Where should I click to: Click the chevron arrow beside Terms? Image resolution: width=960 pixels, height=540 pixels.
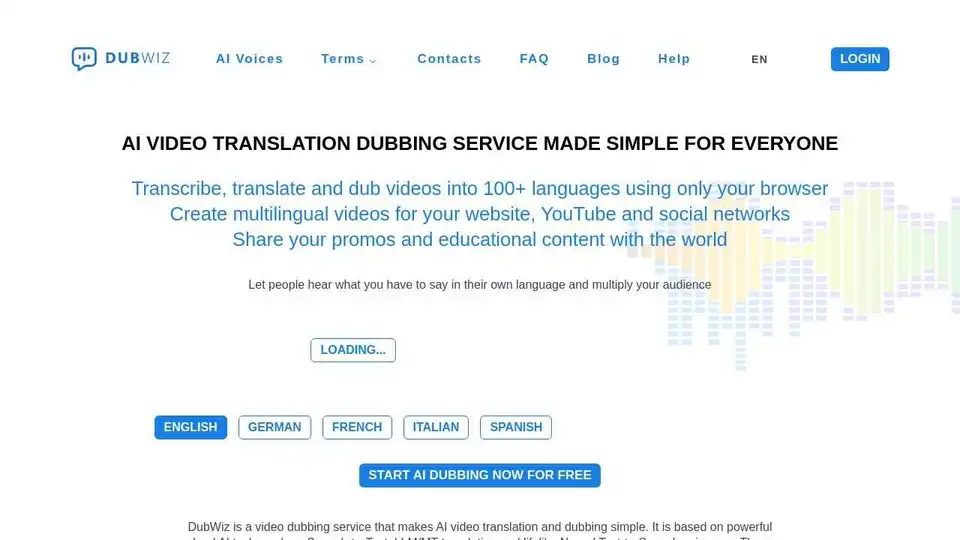373,61
